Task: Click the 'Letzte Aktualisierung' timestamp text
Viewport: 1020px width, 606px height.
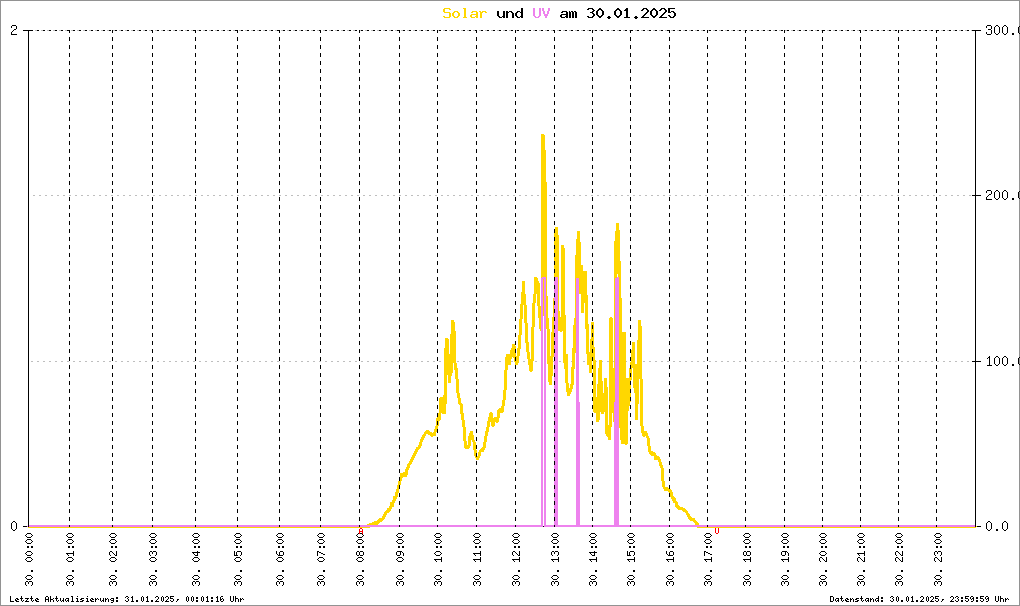Action: [126, 598]
